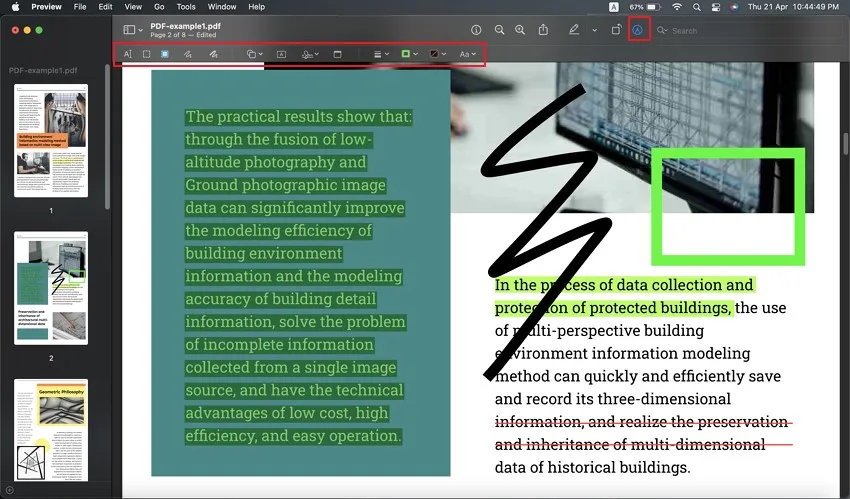Select page 1 thumbnail
Viewport: 850px width, 499px height.
(x=51, y=140)
